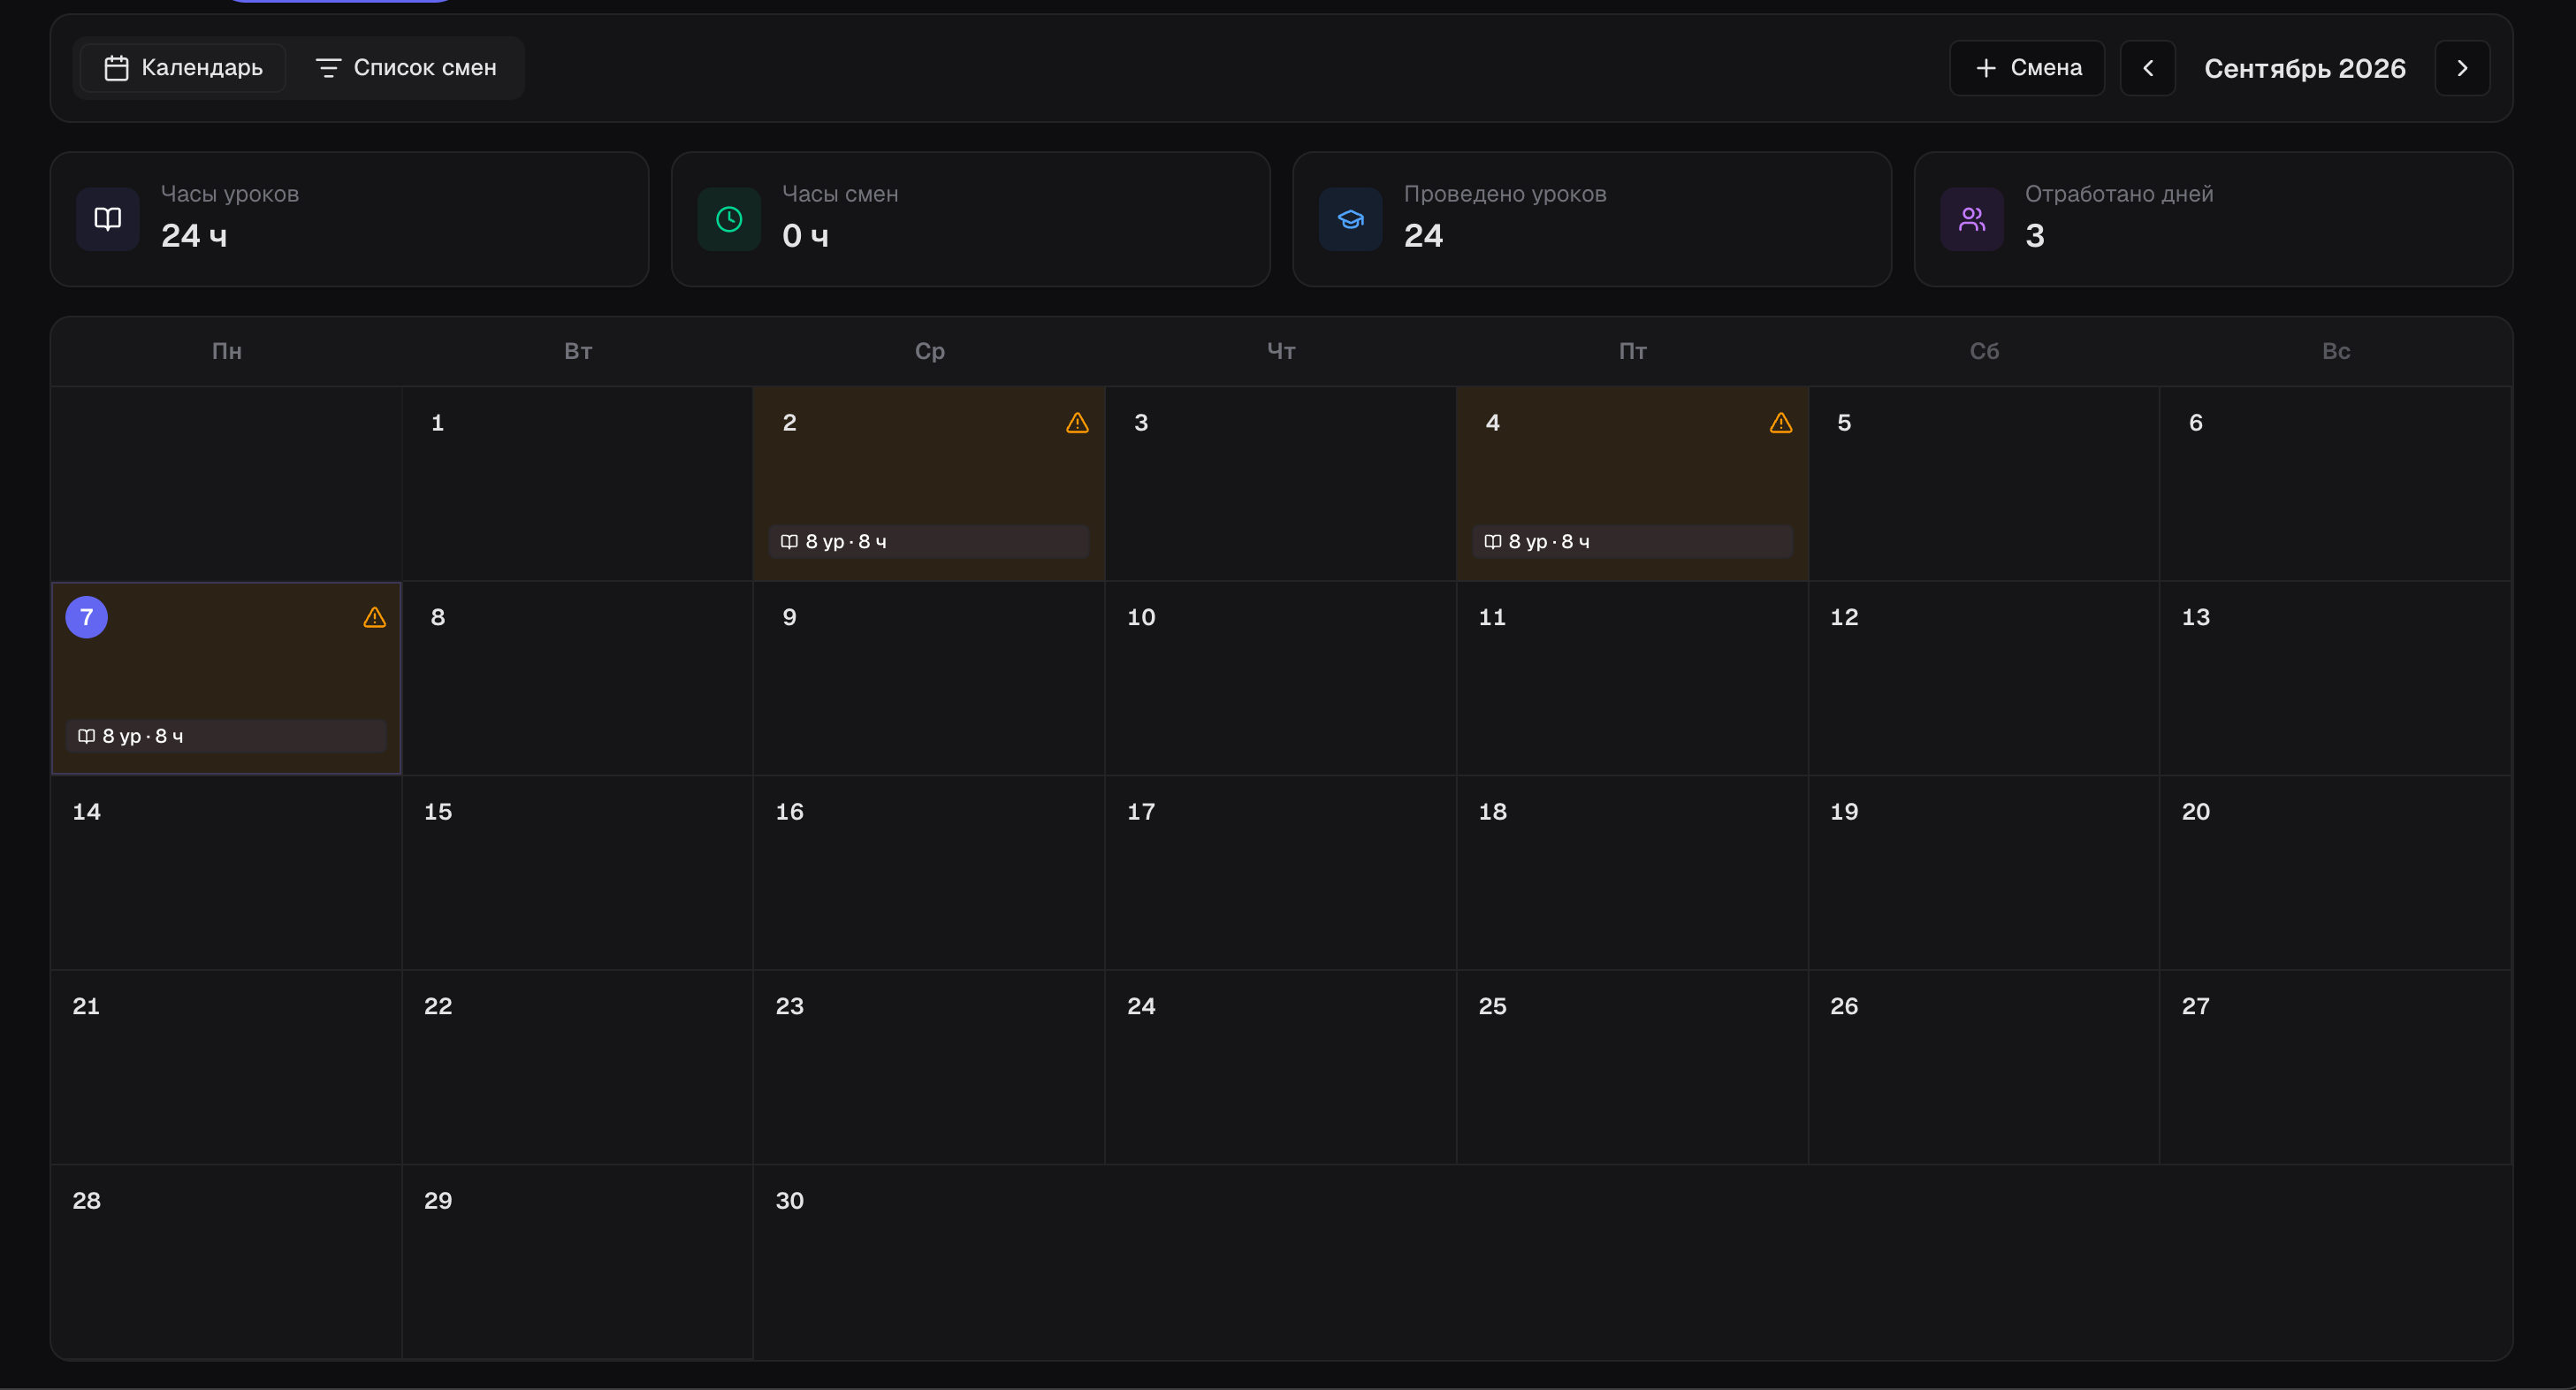The height and width of the screenshot is (1390, 2576).
Task: Select day 3 in the calendar
Action: click(1281, 484)
